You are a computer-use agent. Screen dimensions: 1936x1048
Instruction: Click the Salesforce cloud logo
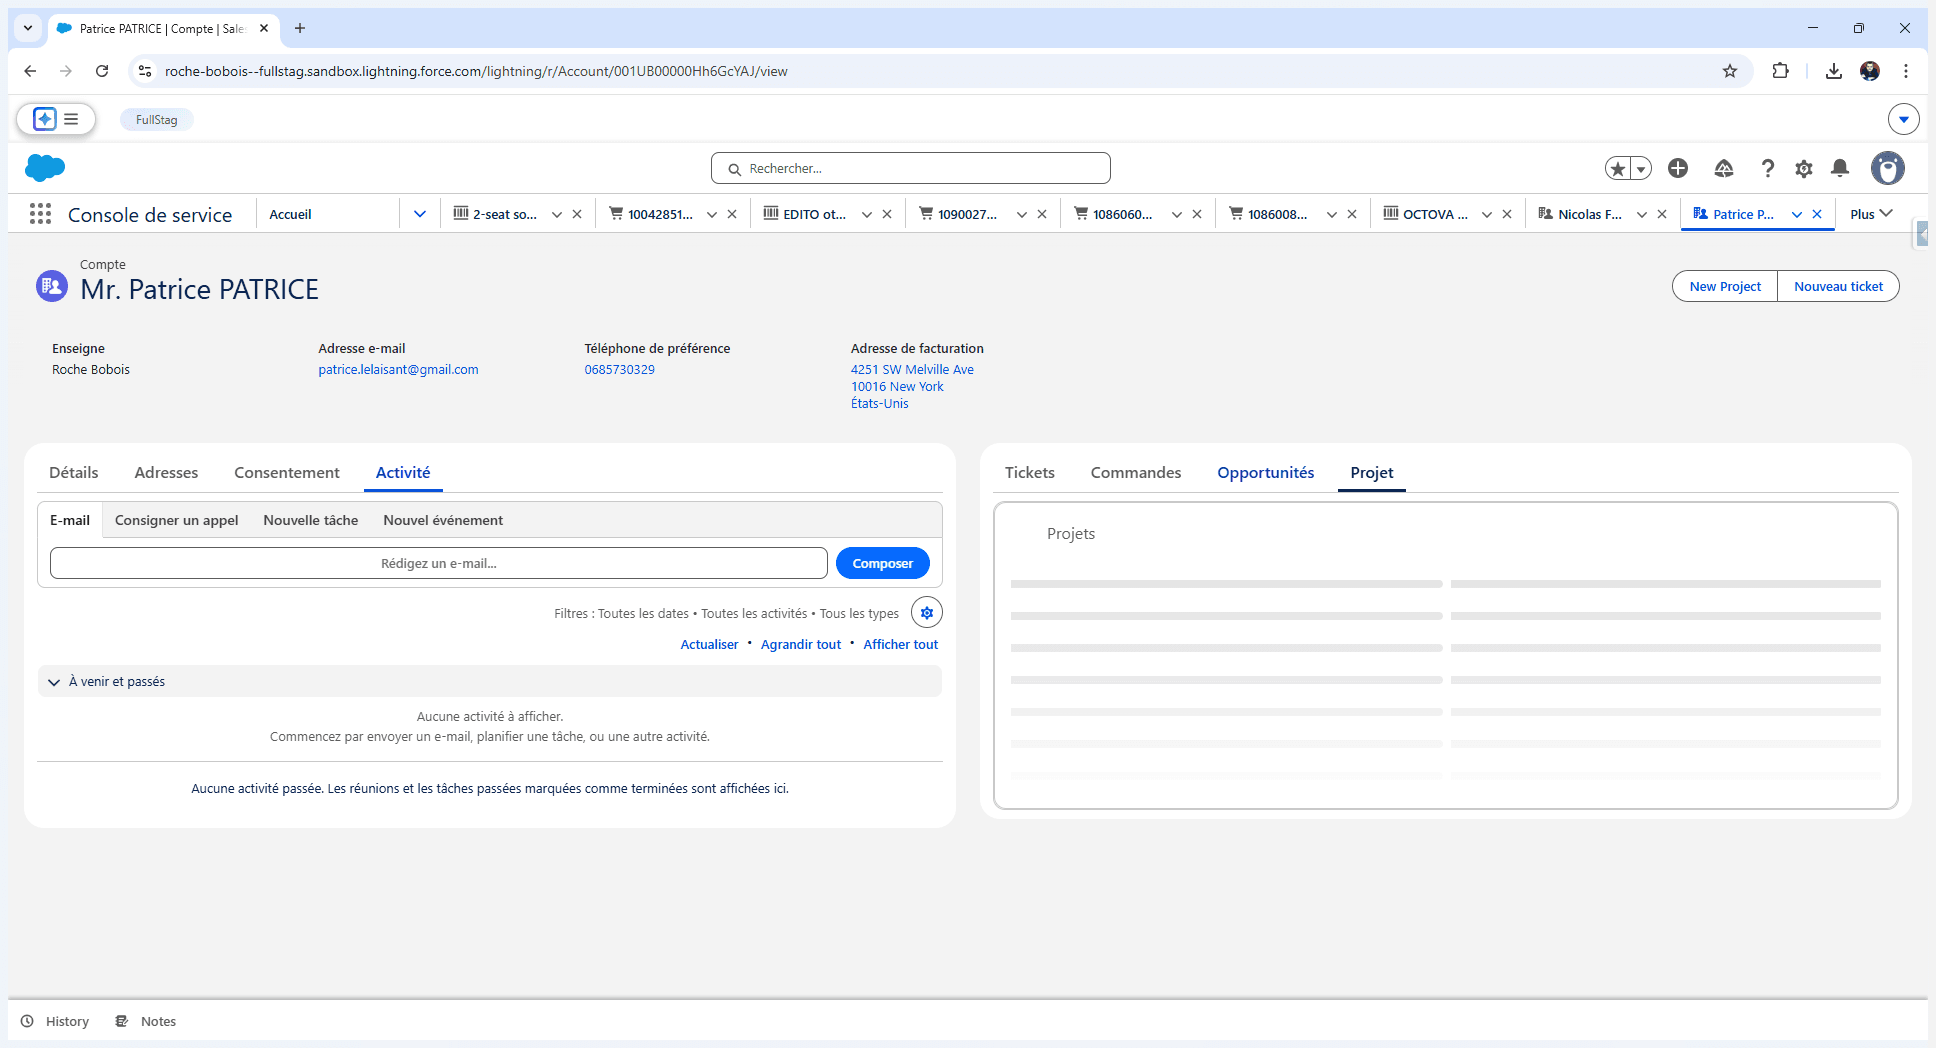click(x=45, y=168)
